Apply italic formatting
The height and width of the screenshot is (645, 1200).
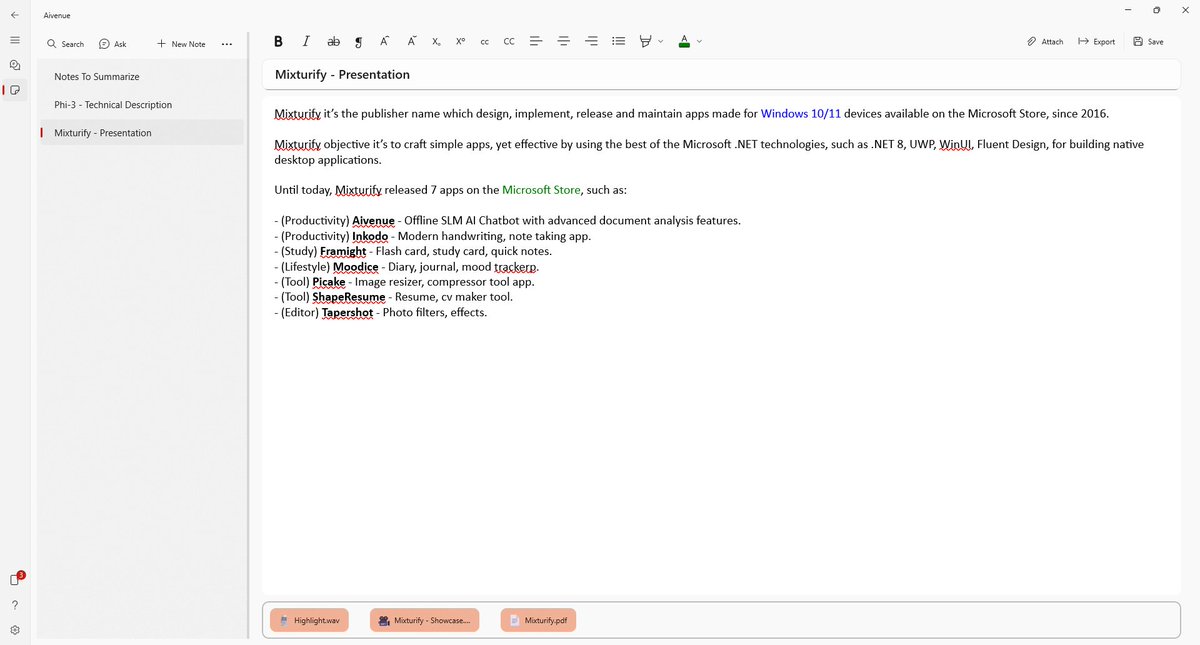click(306, 42)
